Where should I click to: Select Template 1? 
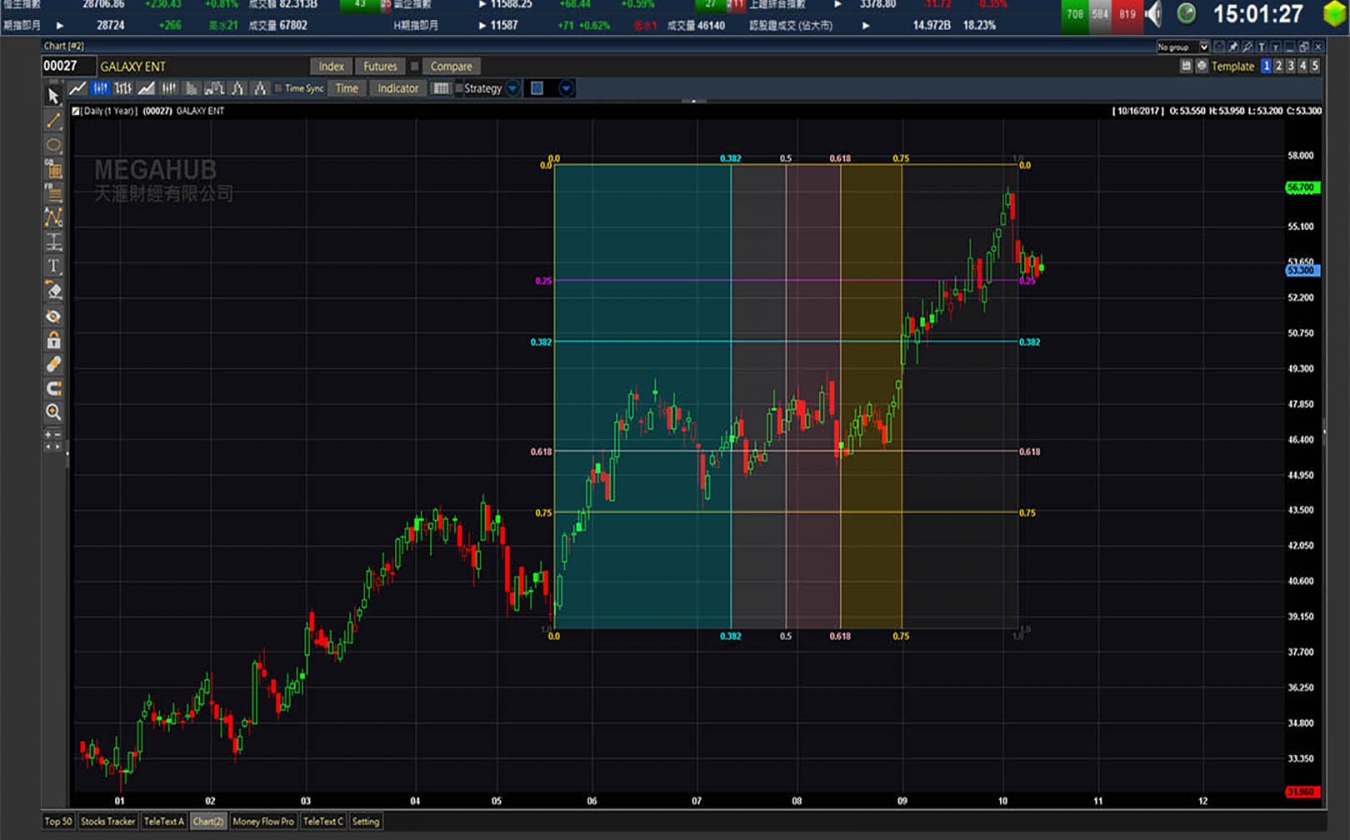[x=1266, y=66]
